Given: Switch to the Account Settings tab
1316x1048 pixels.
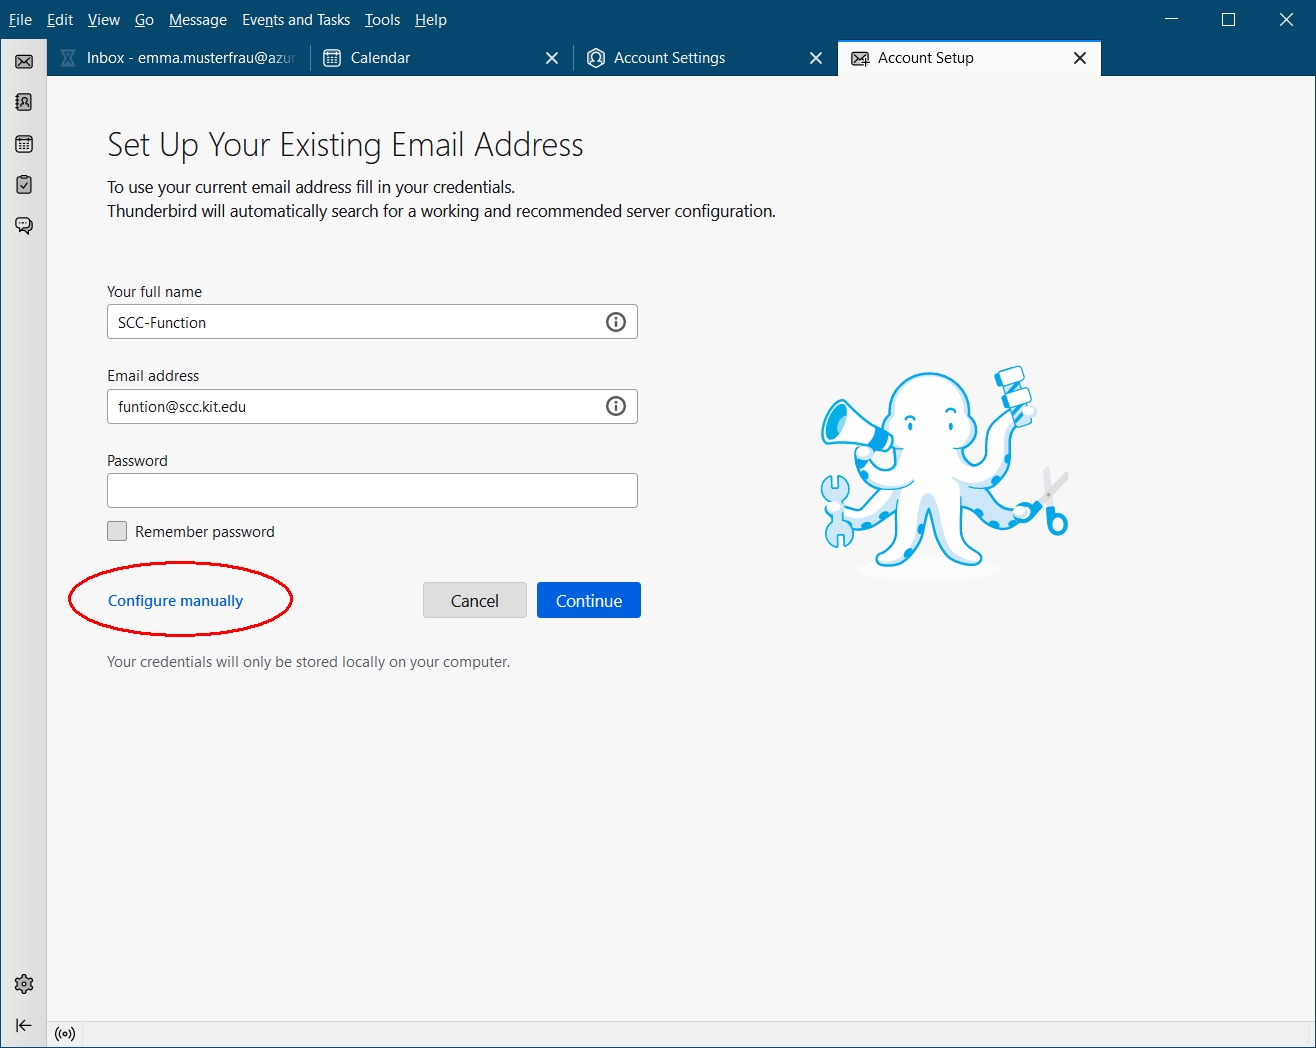Looking at the screenshot, I should coord(669,58).
